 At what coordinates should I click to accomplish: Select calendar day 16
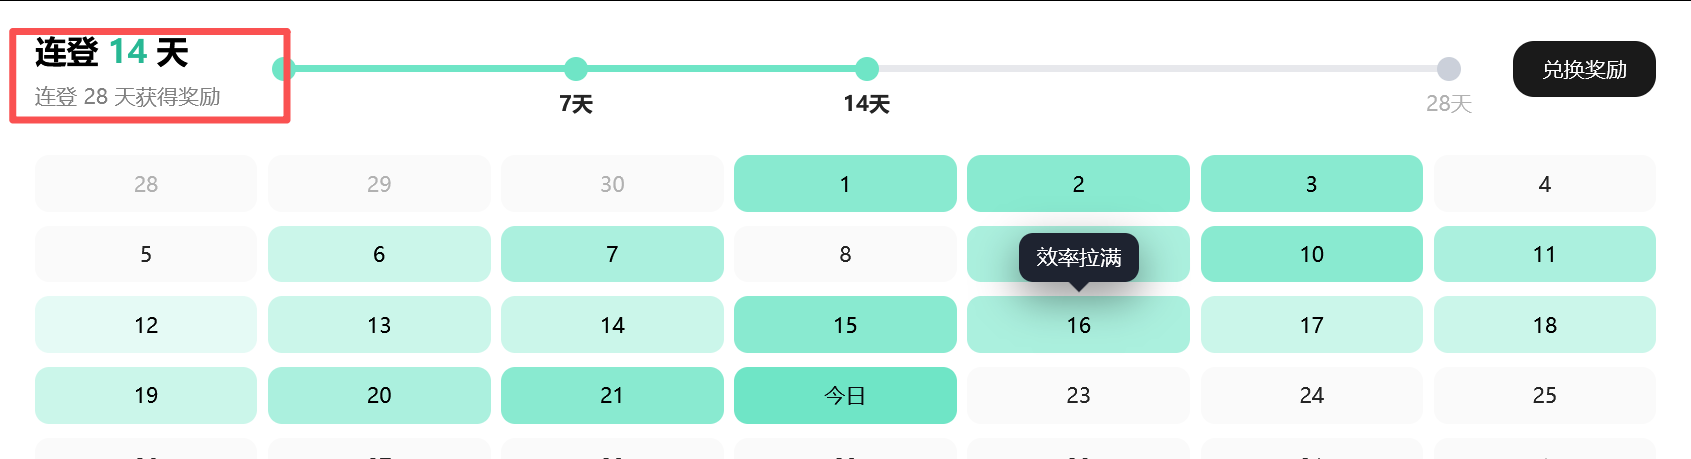1078,325
